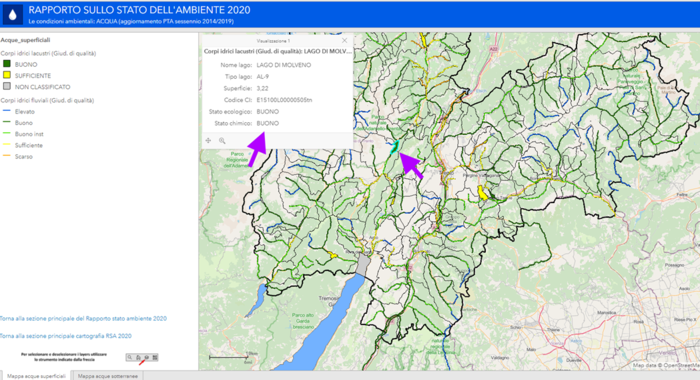The image size is (700, 380).
Task: Click the Parco alto Garda bresciano map label
Action: tap(303, 321)
